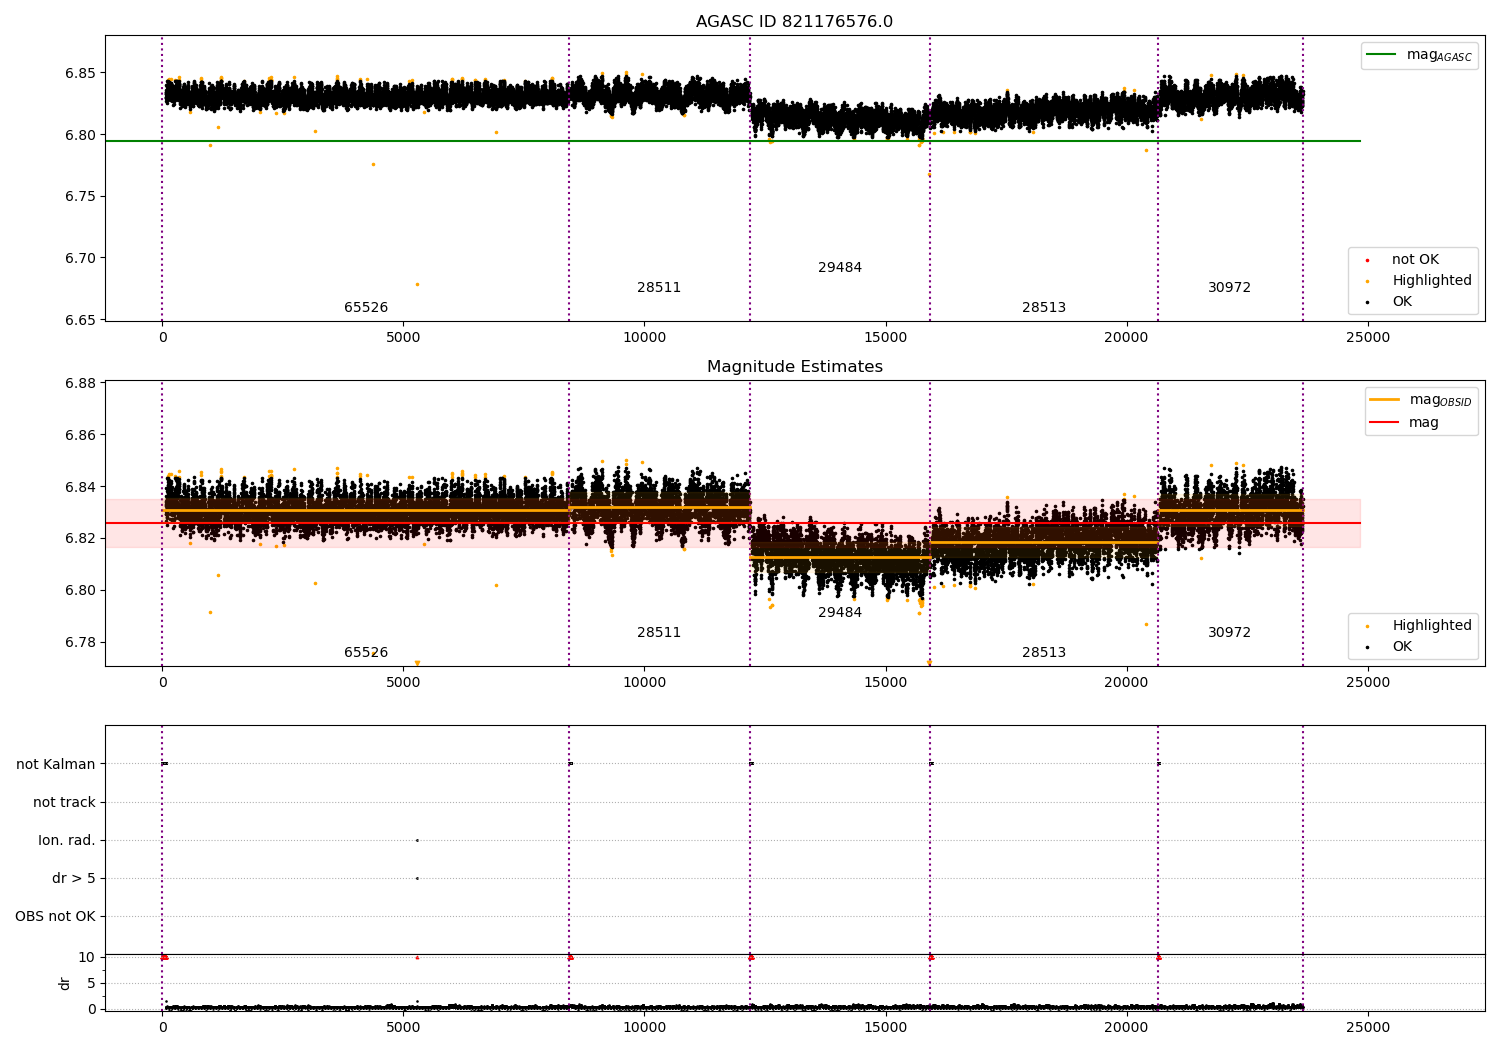Click the 6.84 y-tick in middle plot
Image resolution: width=1500 pixels, height=1050 pixels.
coord(80,487)
